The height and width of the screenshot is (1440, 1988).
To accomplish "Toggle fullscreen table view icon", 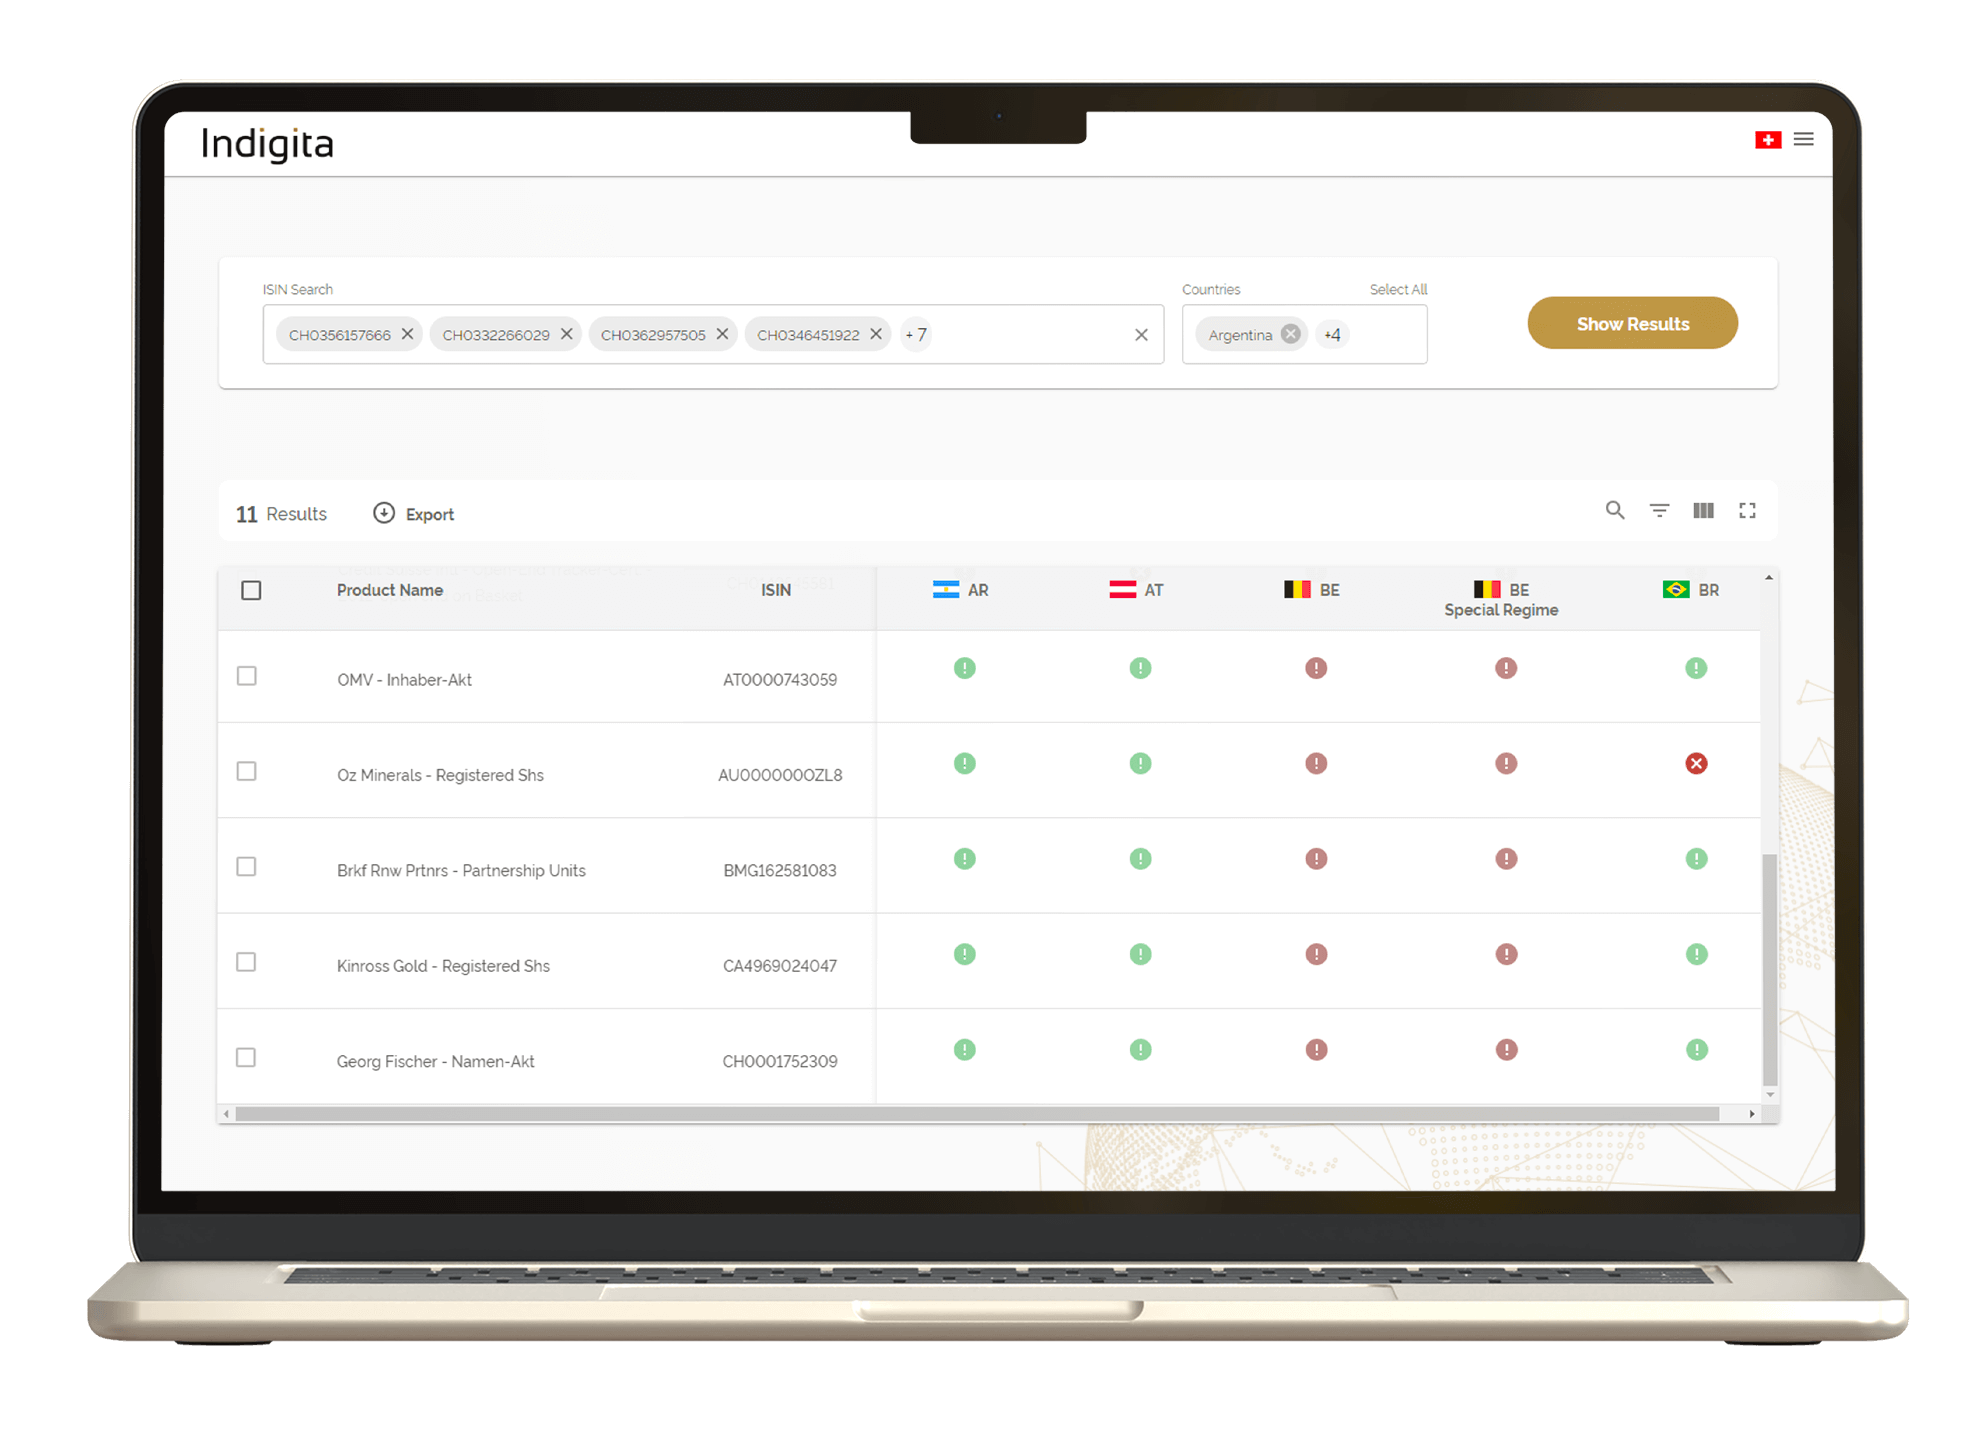I will pyautogui.click(x=1747, y=511).
